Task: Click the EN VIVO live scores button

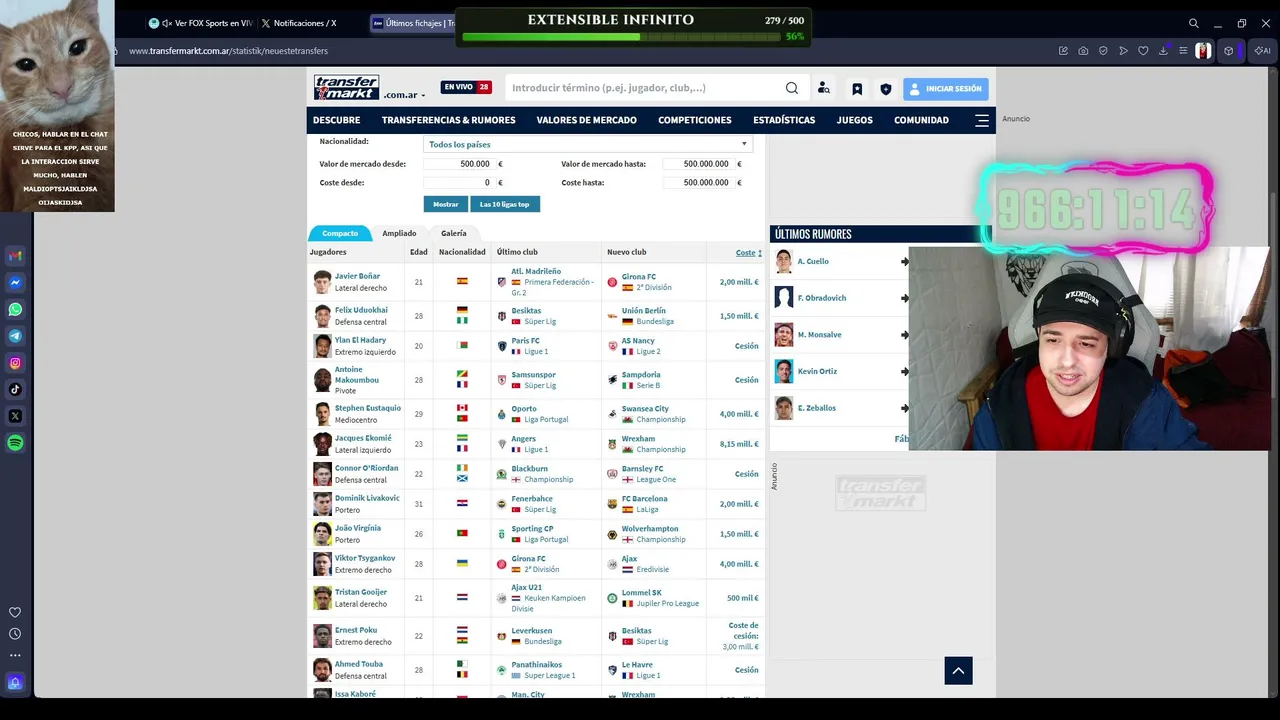Action: point(466,87)
